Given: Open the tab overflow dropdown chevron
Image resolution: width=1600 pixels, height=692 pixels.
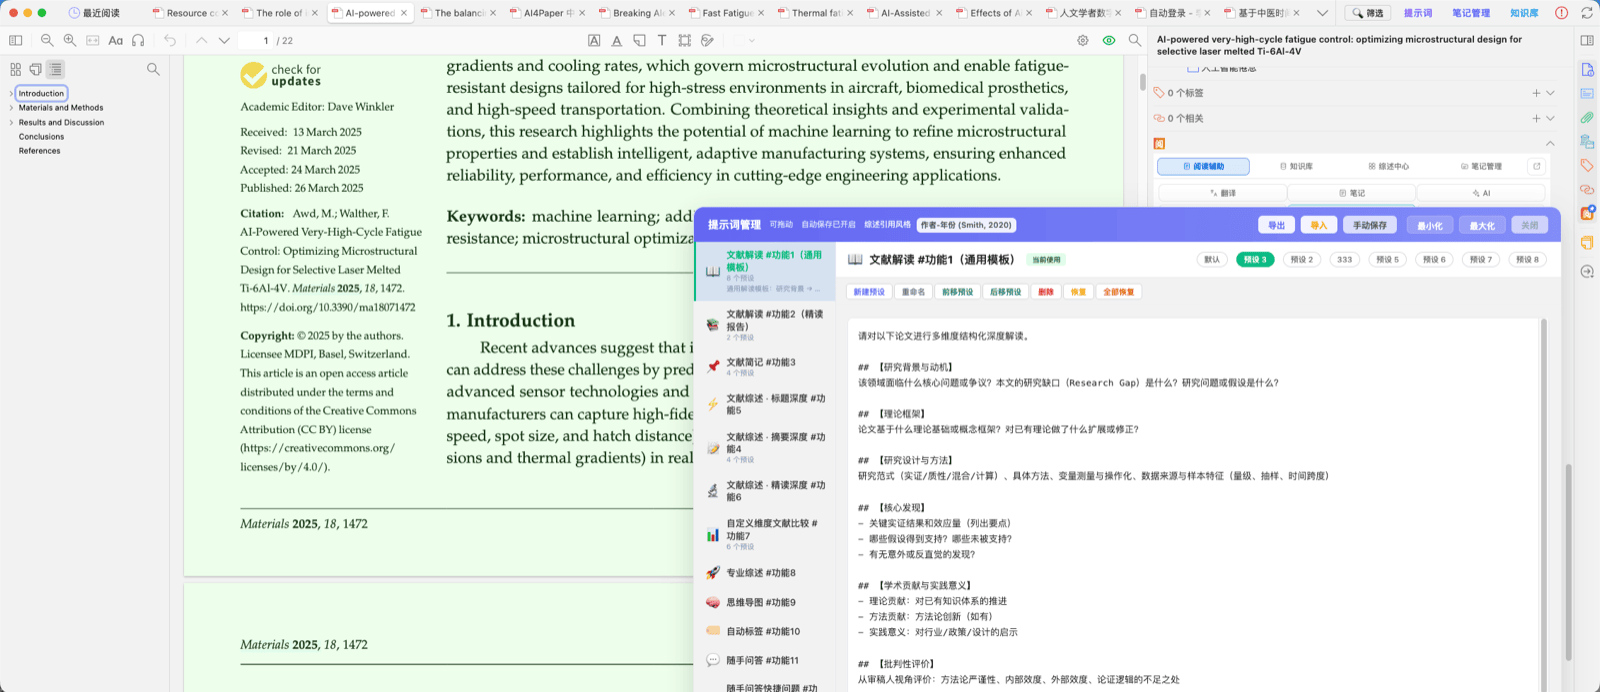Looking at the screenshot, I should (x=1323, y=13).
